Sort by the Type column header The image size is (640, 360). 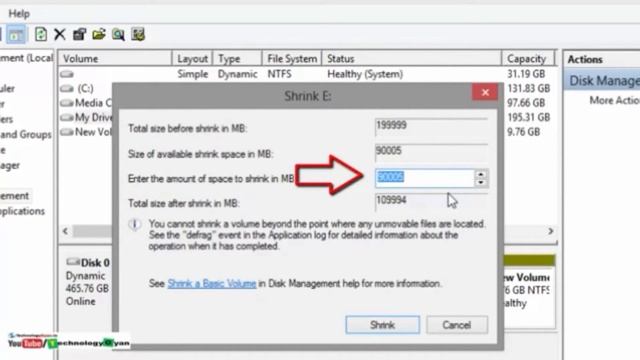click(237, 59)
